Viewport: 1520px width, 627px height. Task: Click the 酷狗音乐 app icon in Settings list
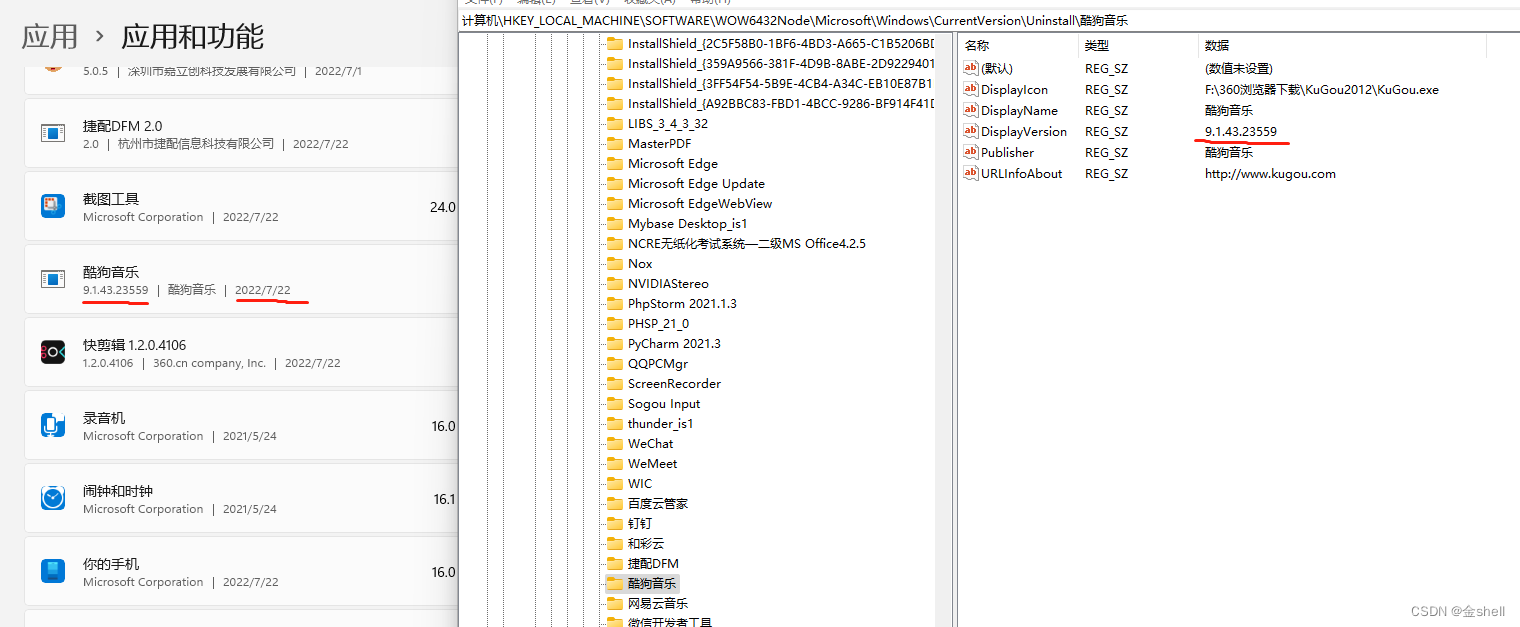53,279
